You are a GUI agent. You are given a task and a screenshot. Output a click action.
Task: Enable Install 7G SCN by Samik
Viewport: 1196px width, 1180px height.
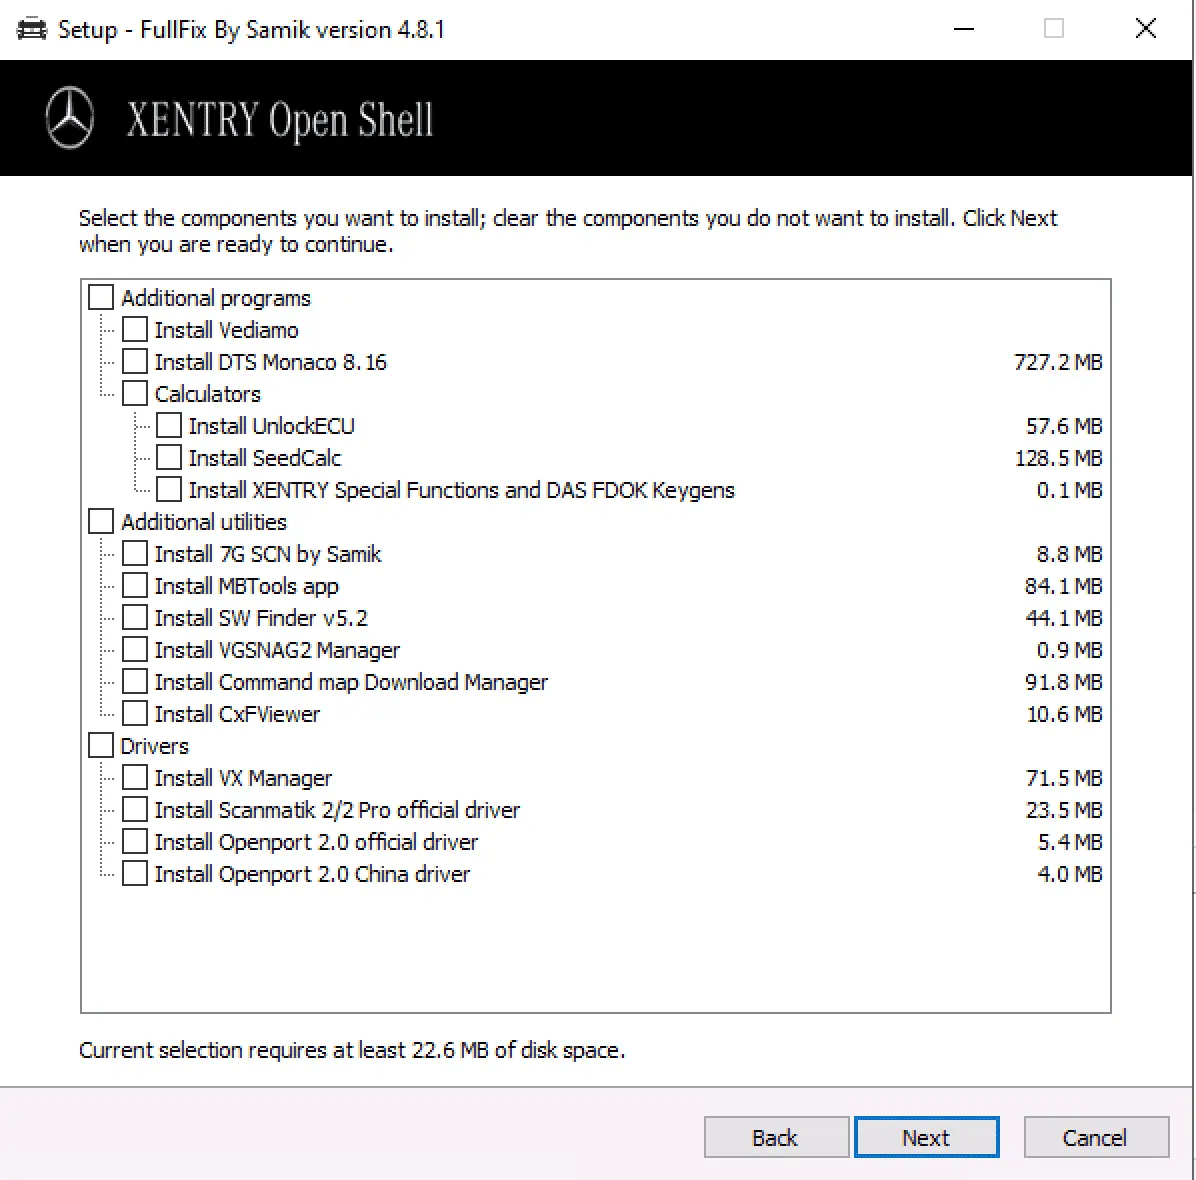tap(134, 554)
